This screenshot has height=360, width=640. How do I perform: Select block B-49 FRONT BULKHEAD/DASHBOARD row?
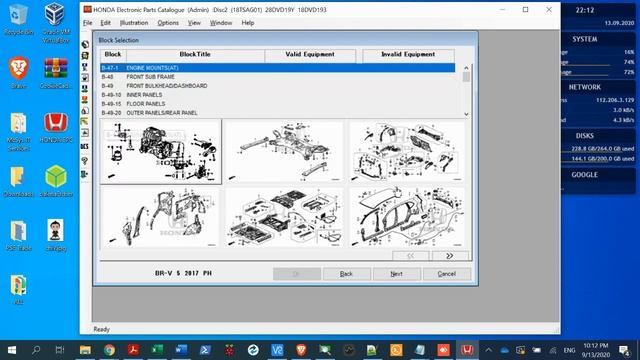pyautogui.click(x=278, y=86)
